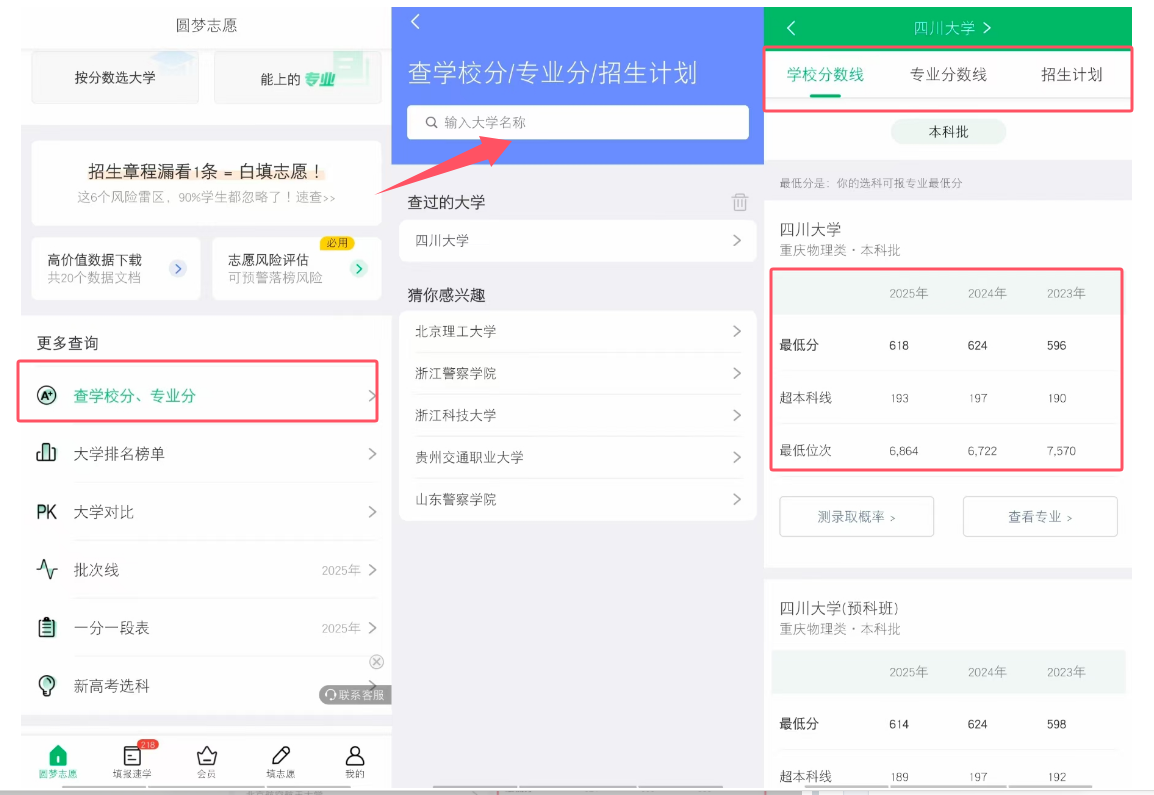Go to 我的 profile icon
Viewport: 1154px width, 795px height.
[355, 758]
